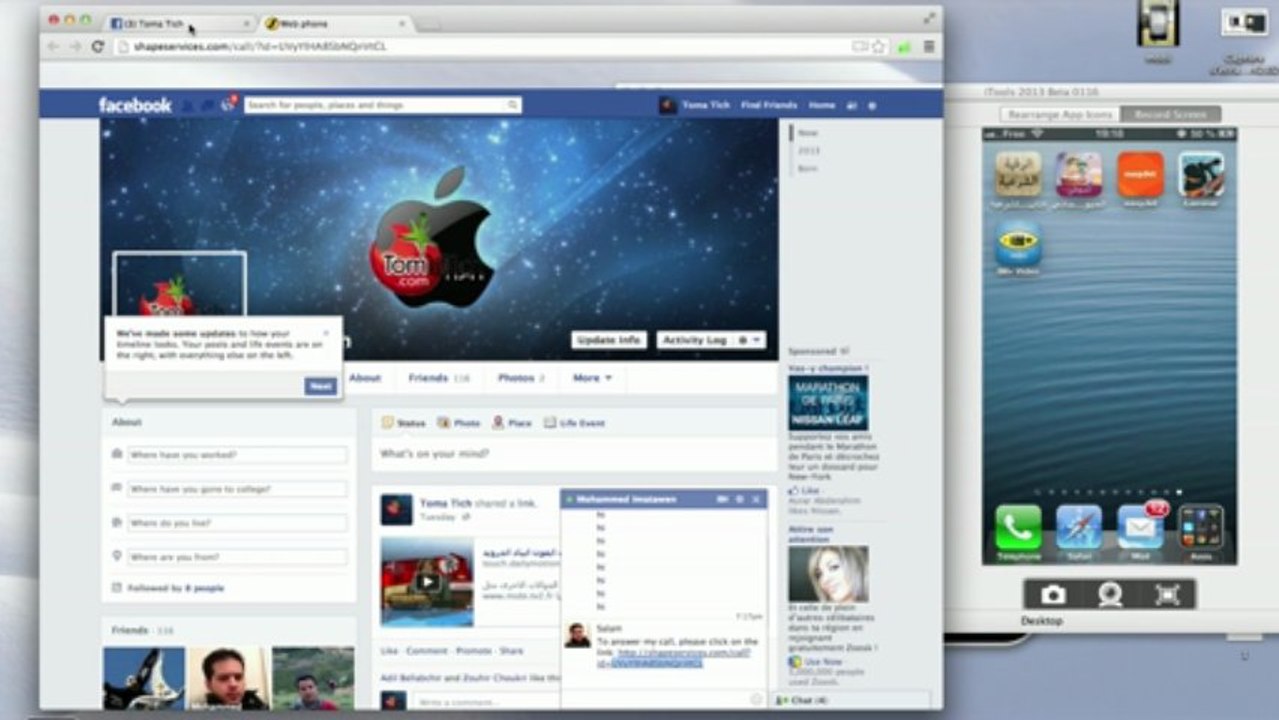The image size is (1279, 720).
Task: Play the shared video thumbnail
Action: [x=427, y=582]
